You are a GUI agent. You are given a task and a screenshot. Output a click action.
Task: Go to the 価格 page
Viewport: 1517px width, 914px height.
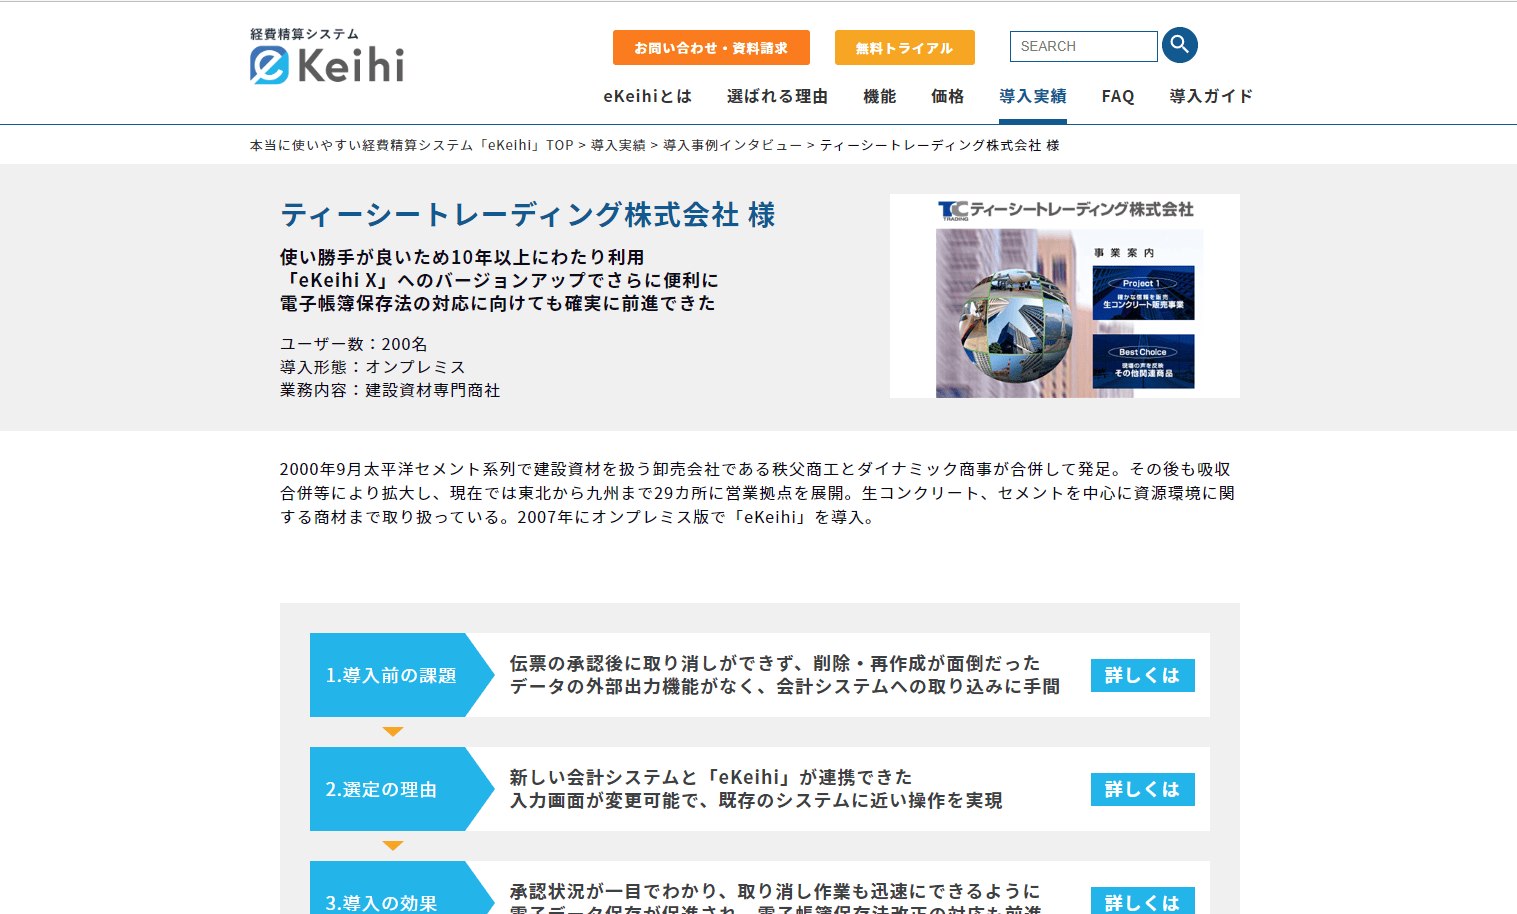point(947,96)
